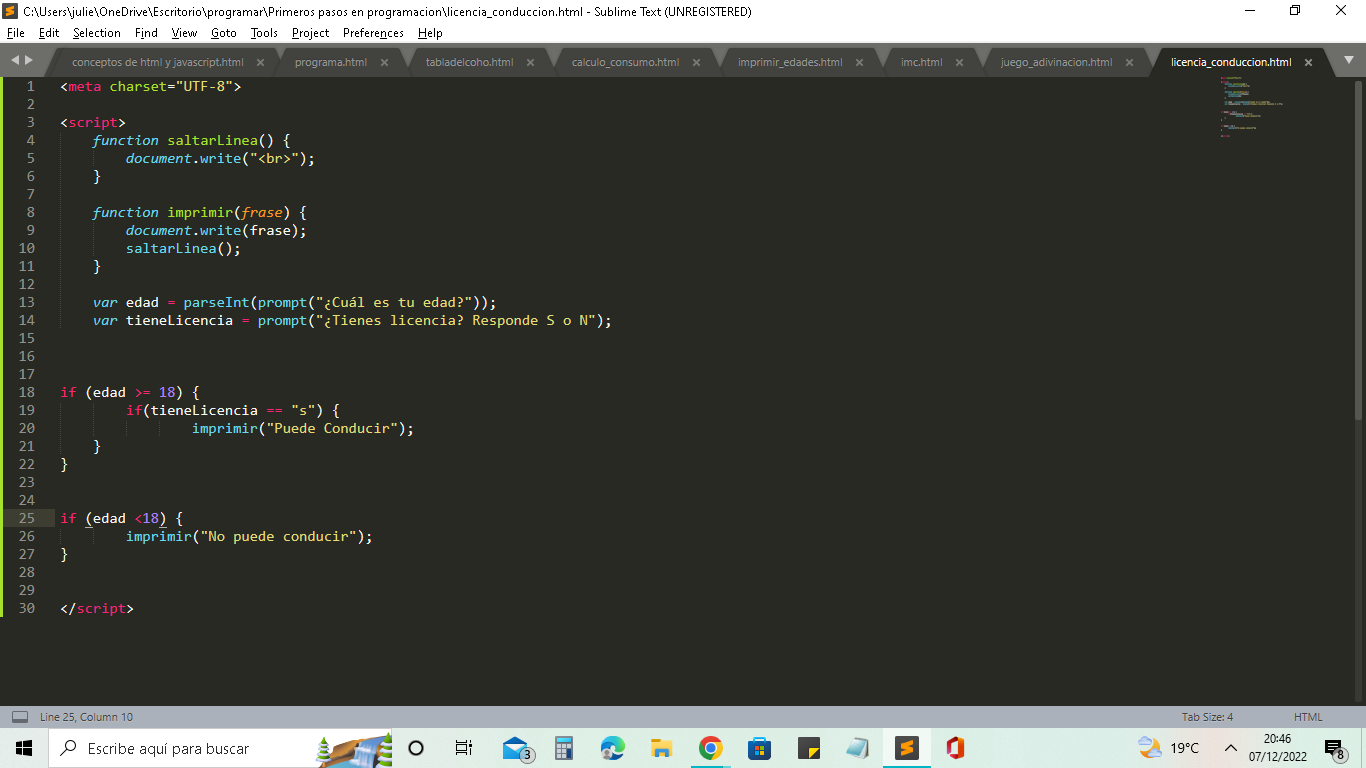The image size is (1366, 768).
Task: Close the juego_adivinacion.html tab
Action: click(1129, 62)
